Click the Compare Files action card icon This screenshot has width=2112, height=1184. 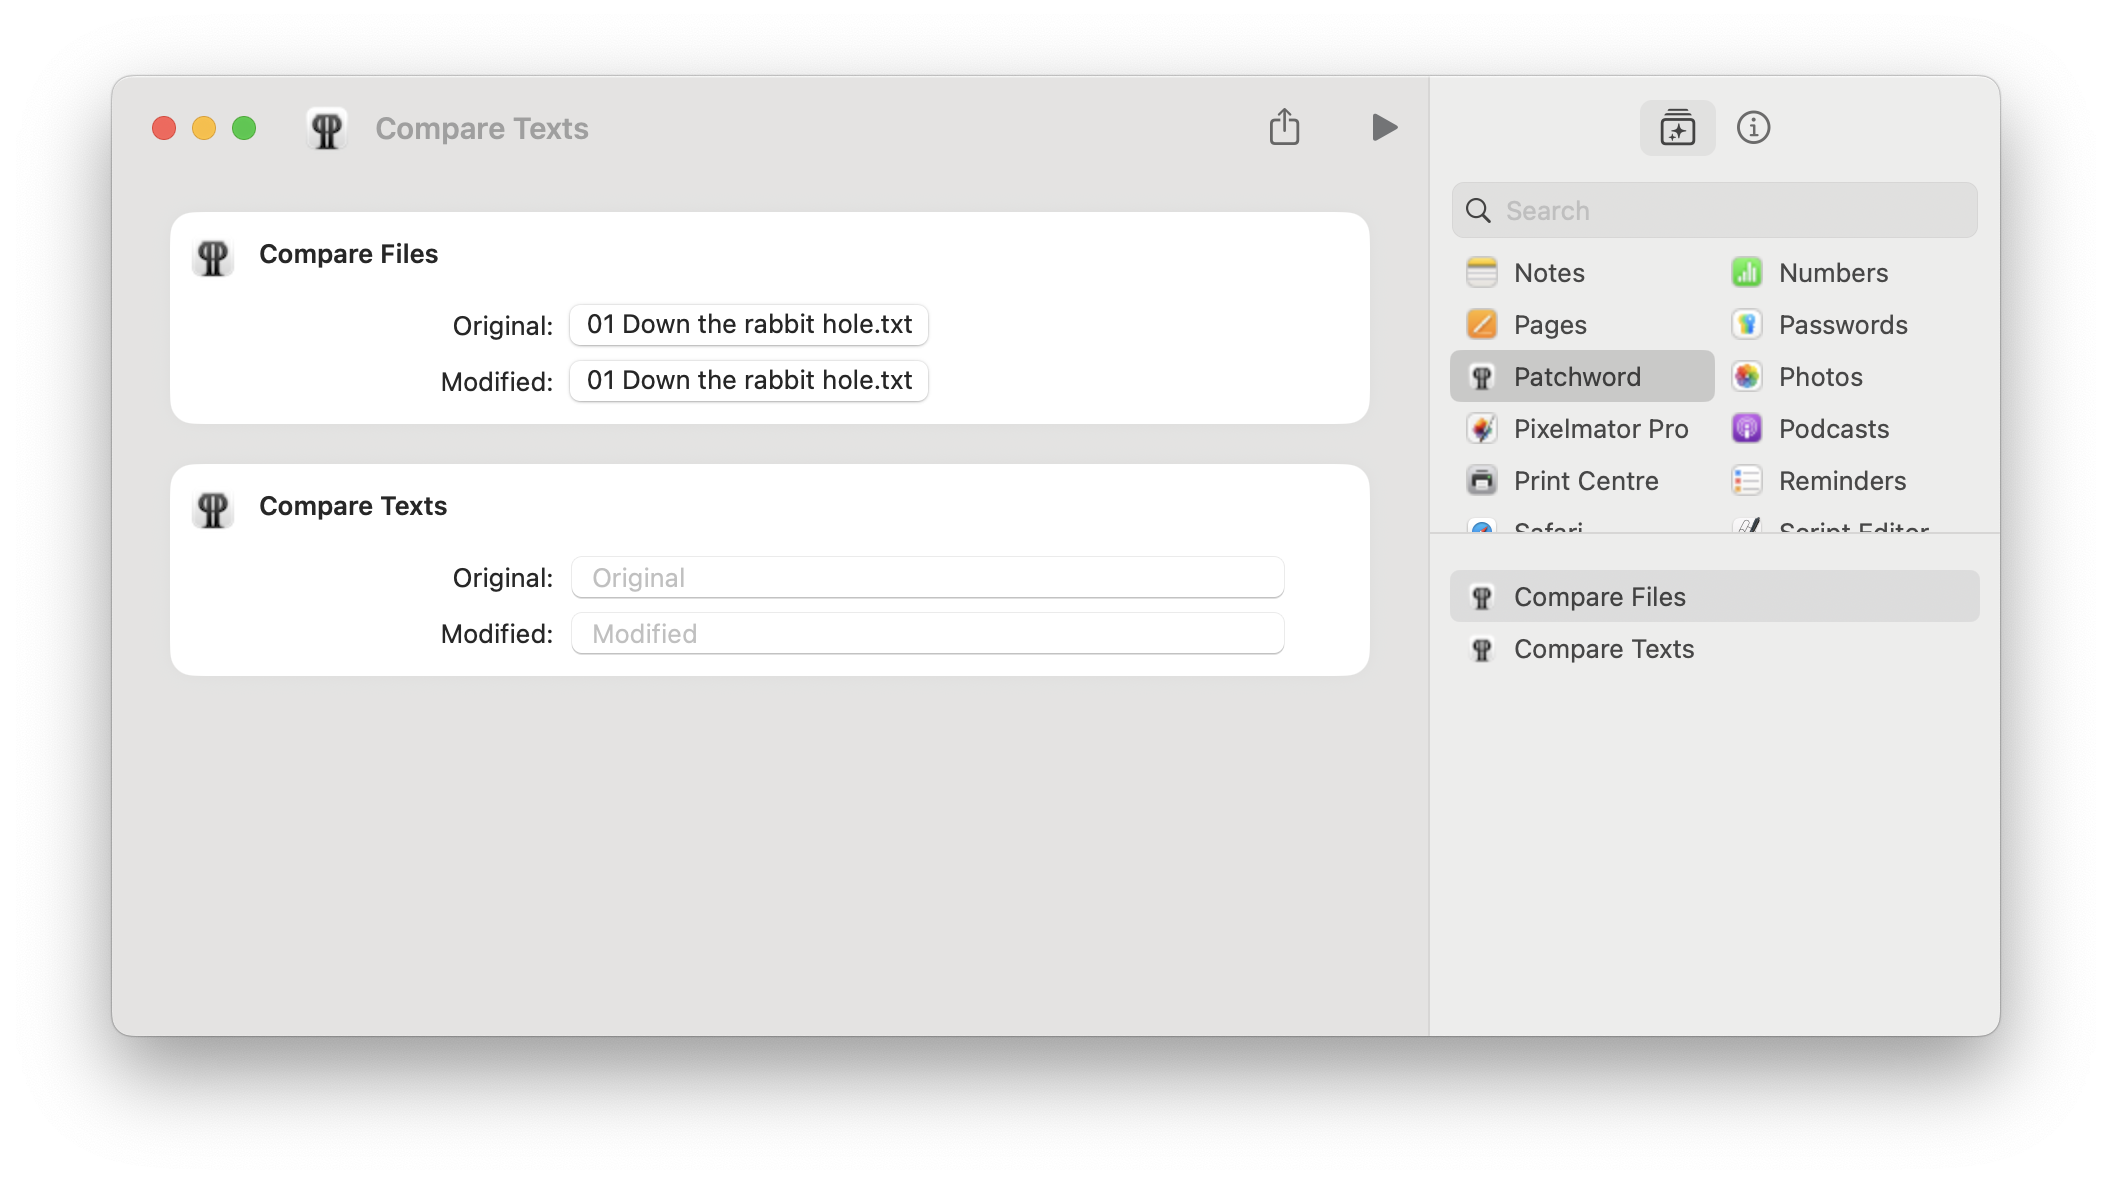pos(213,256)
